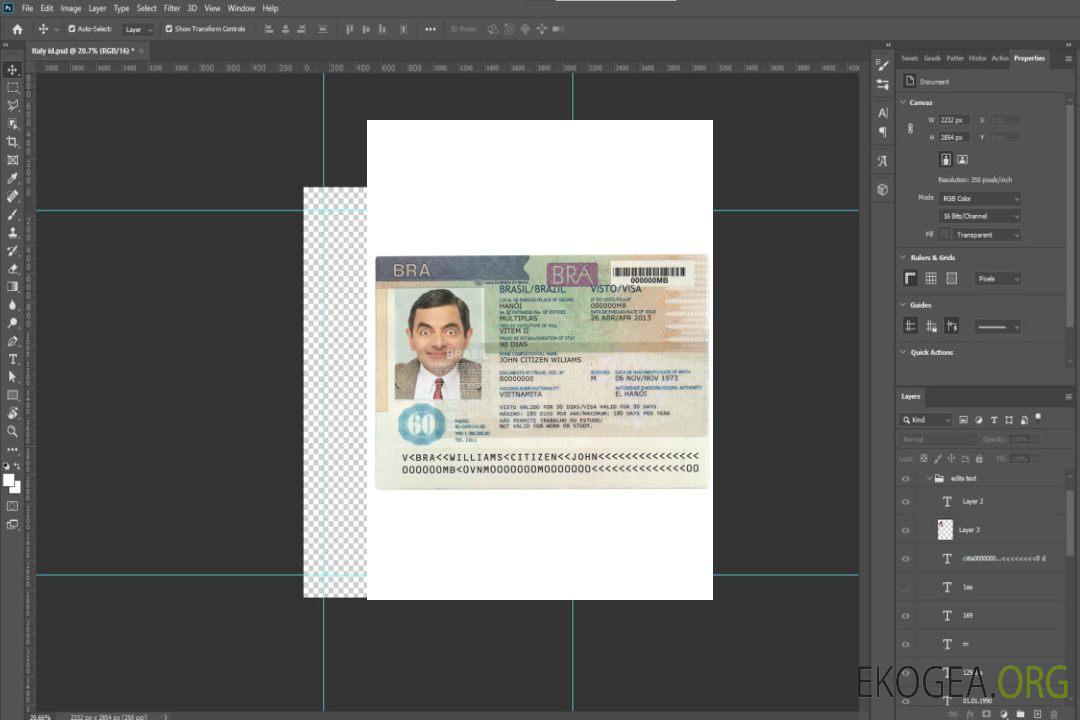Screen dimensions: 1080x720
Task: Click the create new group folder button
Action: [1020, 714]
